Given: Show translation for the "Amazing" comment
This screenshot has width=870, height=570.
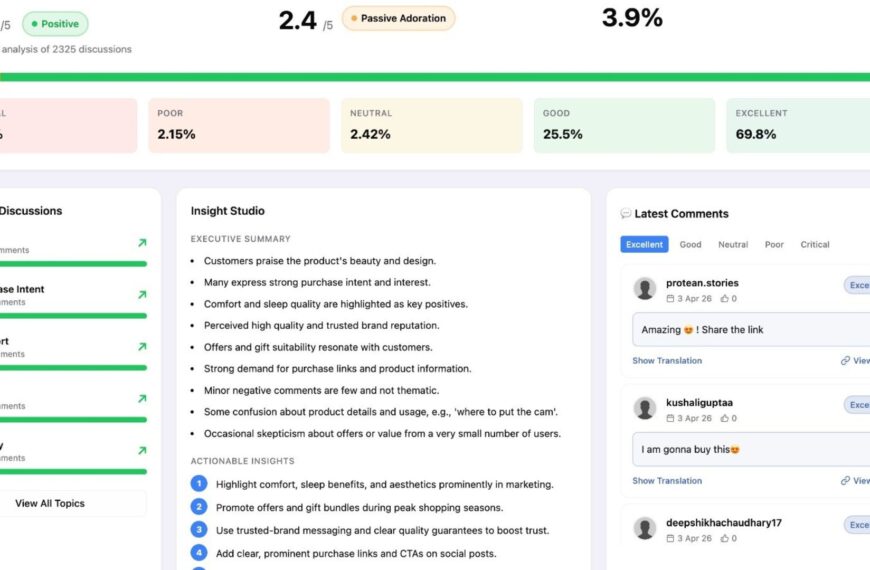Looking at the screenshot, I should 667,361.
